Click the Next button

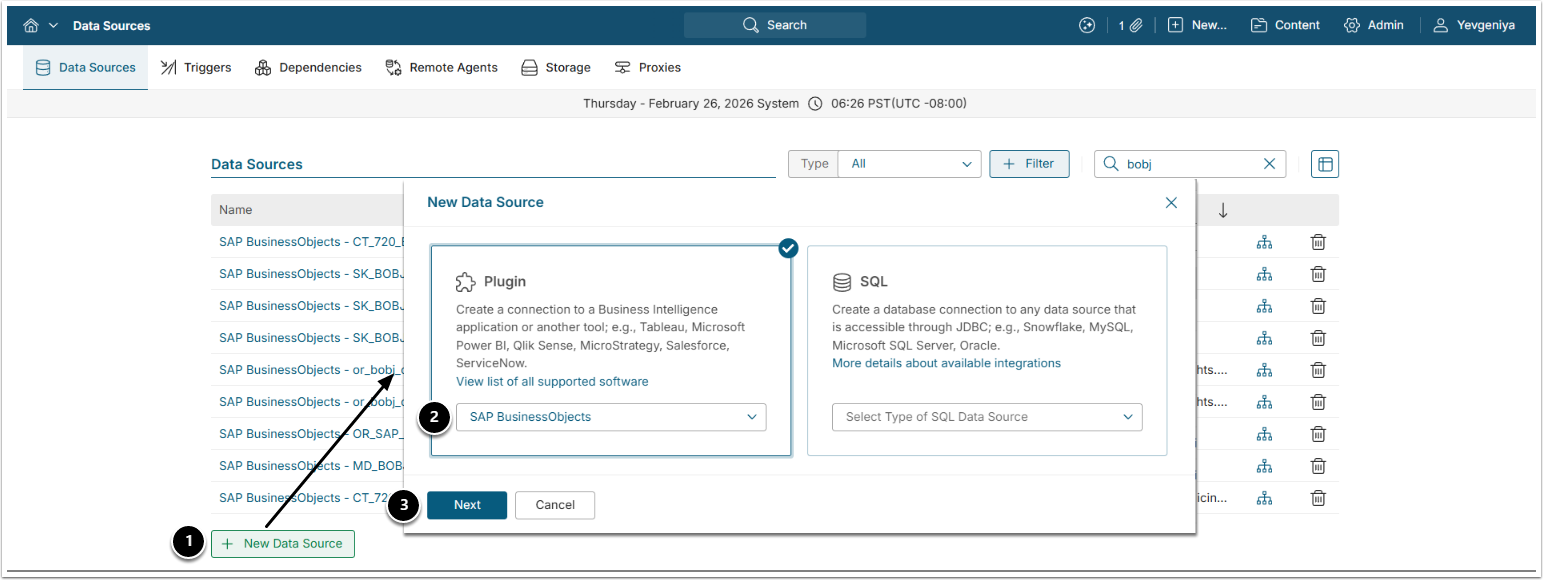click(x=467, y=505)
